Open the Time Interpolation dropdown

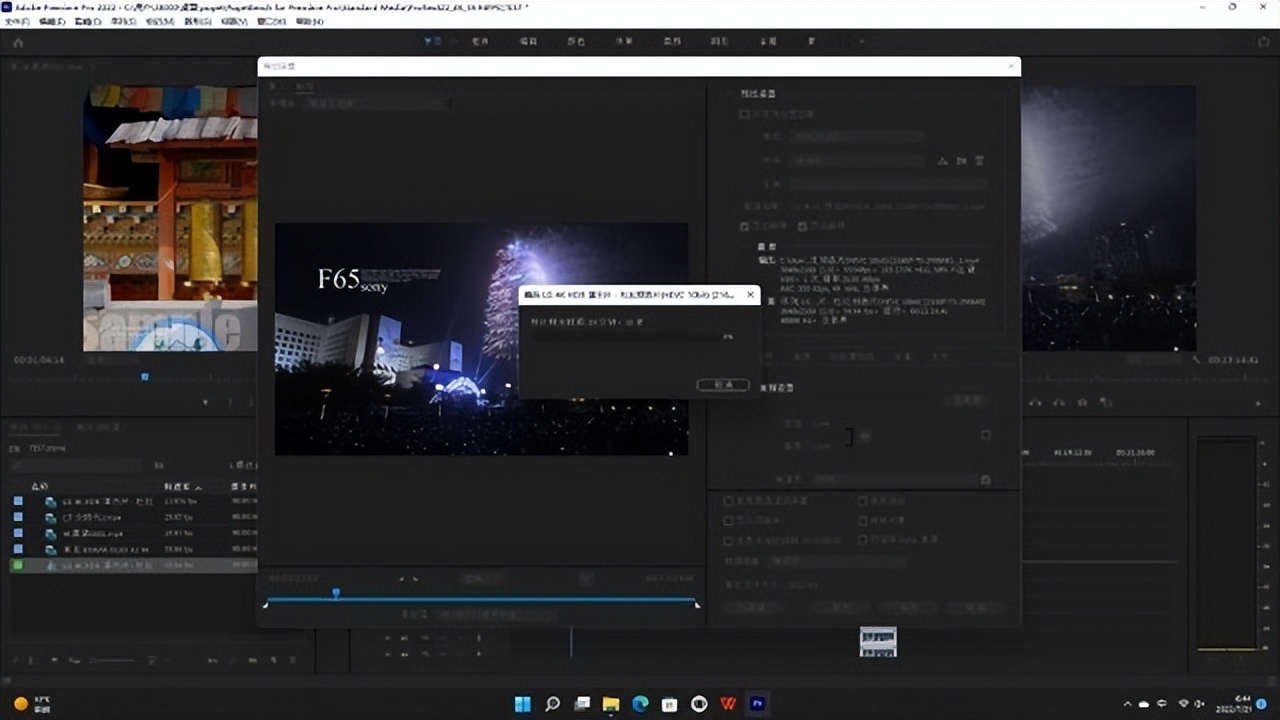point(836,561)
